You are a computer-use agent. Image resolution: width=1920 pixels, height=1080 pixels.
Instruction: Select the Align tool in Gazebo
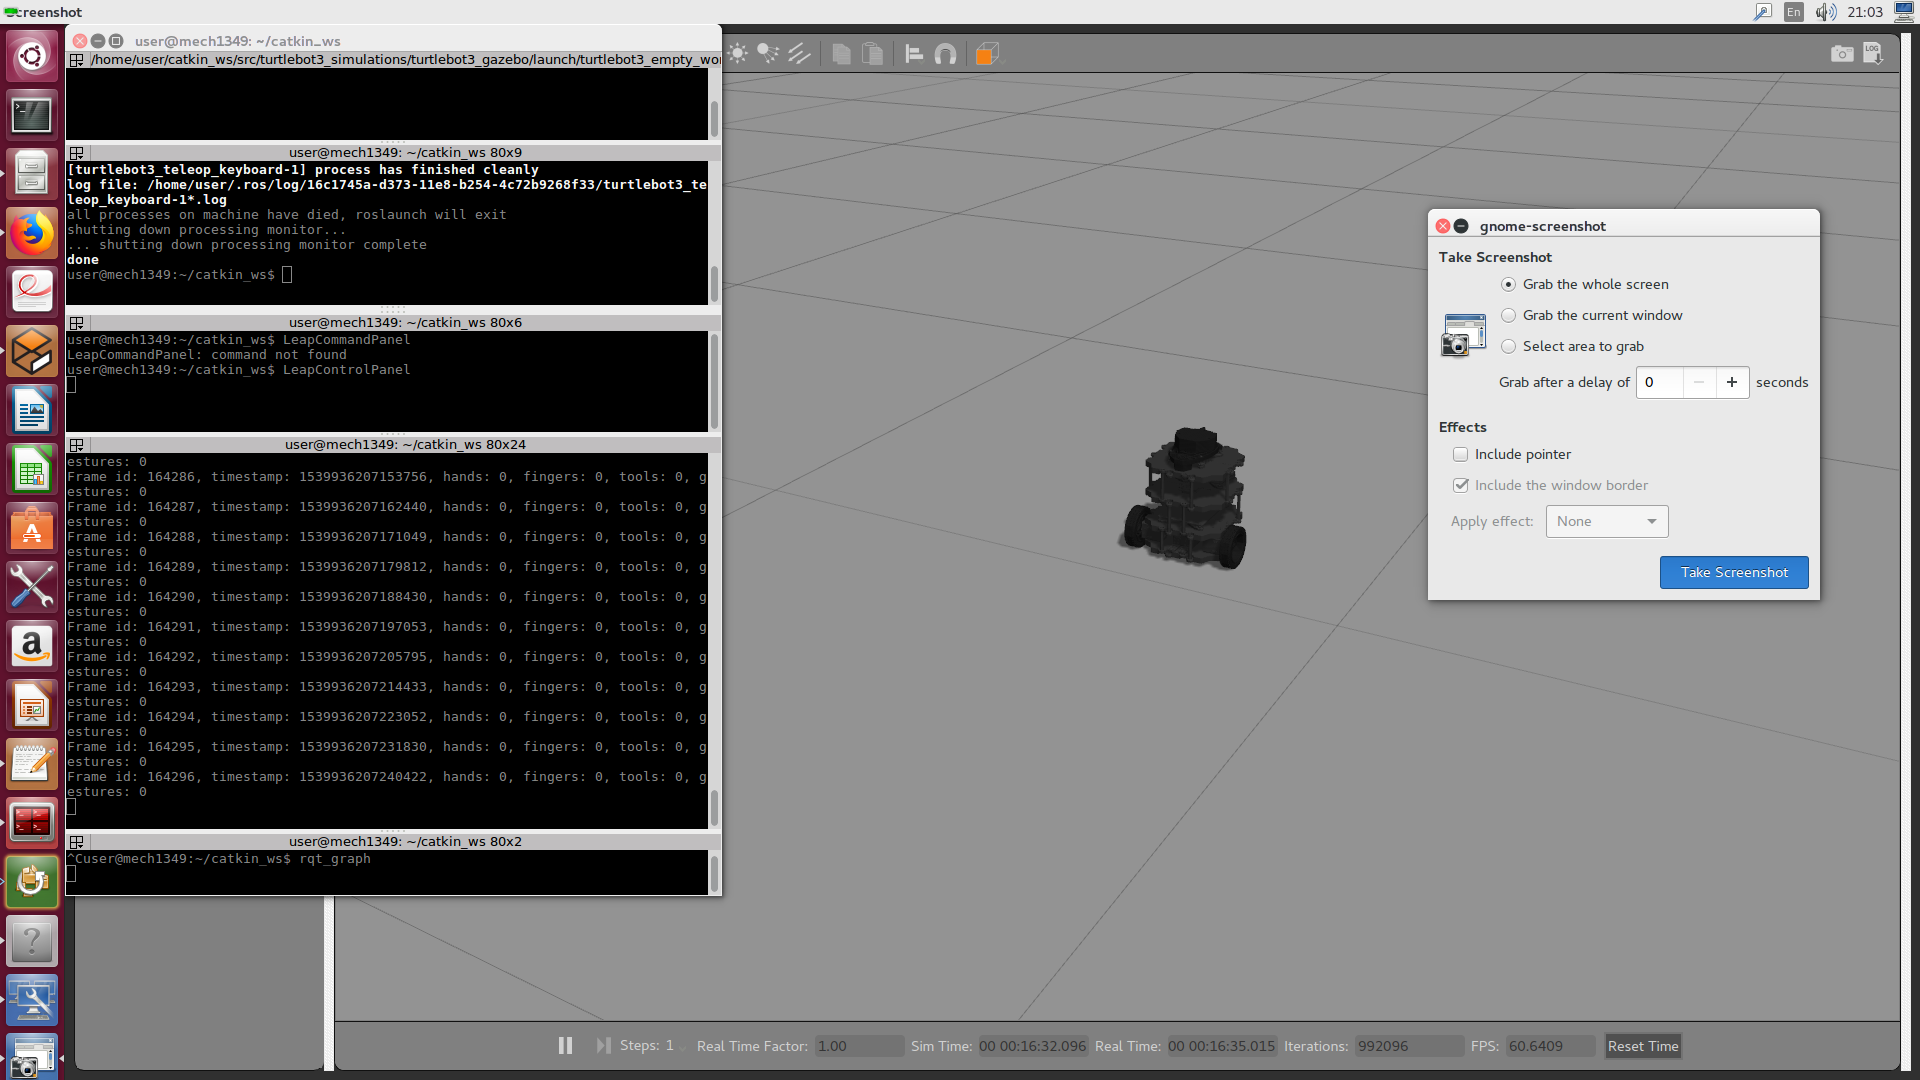pos(912,54)
